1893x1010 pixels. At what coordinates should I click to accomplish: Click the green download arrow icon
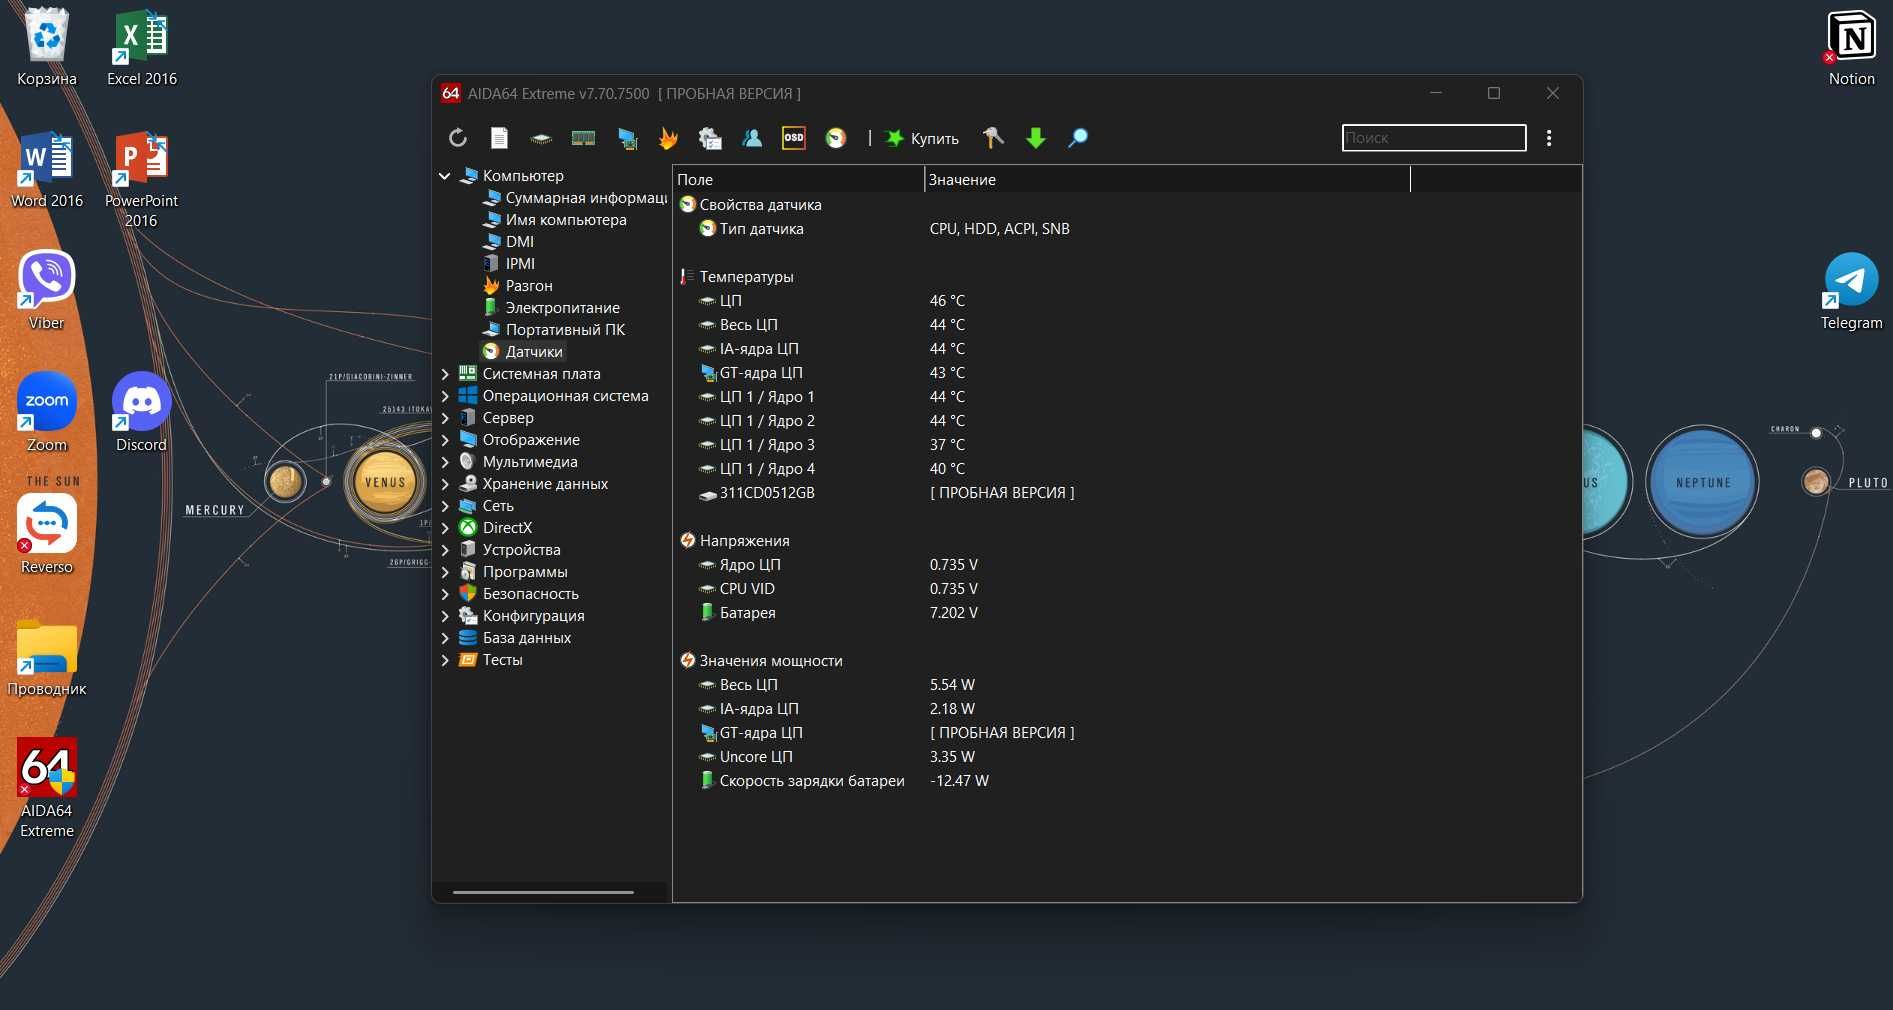click(1036, 138)
